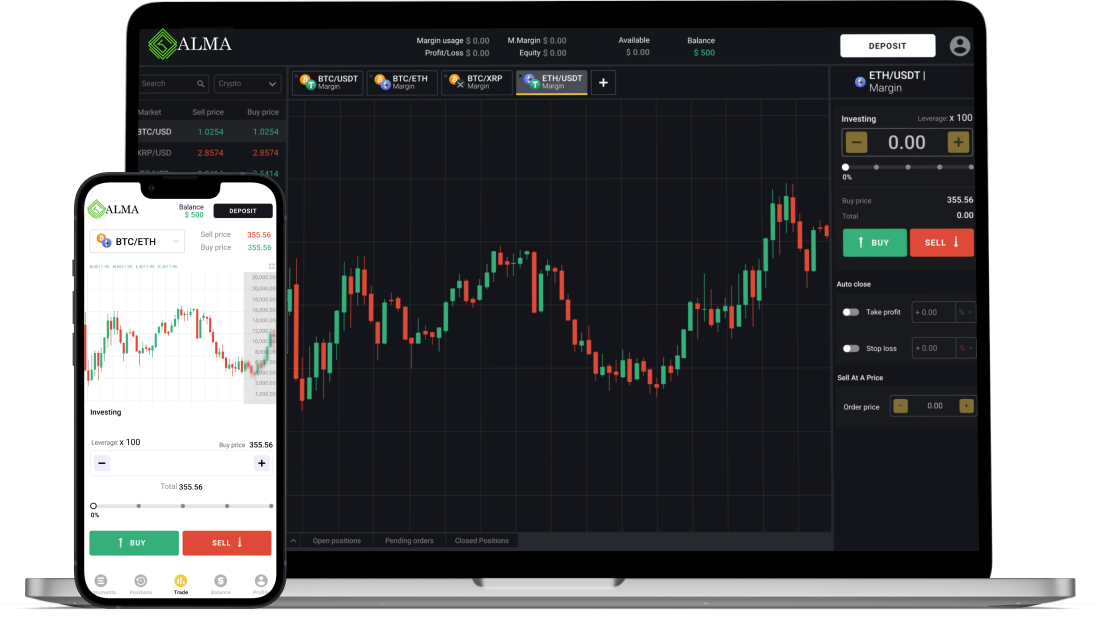Open the Pending orders tab
Viewport: 1096px width, 618px height.
pos(409,541)
